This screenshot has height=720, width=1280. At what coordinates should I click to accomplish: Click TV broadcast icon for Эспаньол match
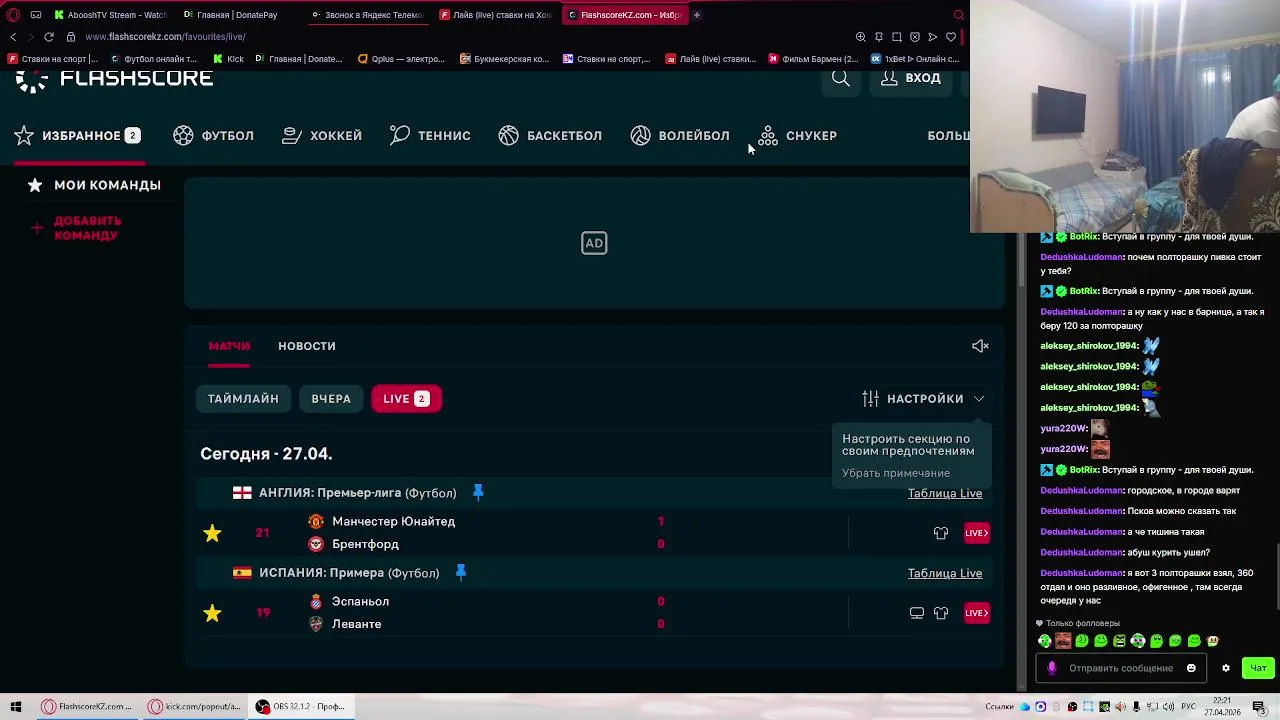click(917, 613)
